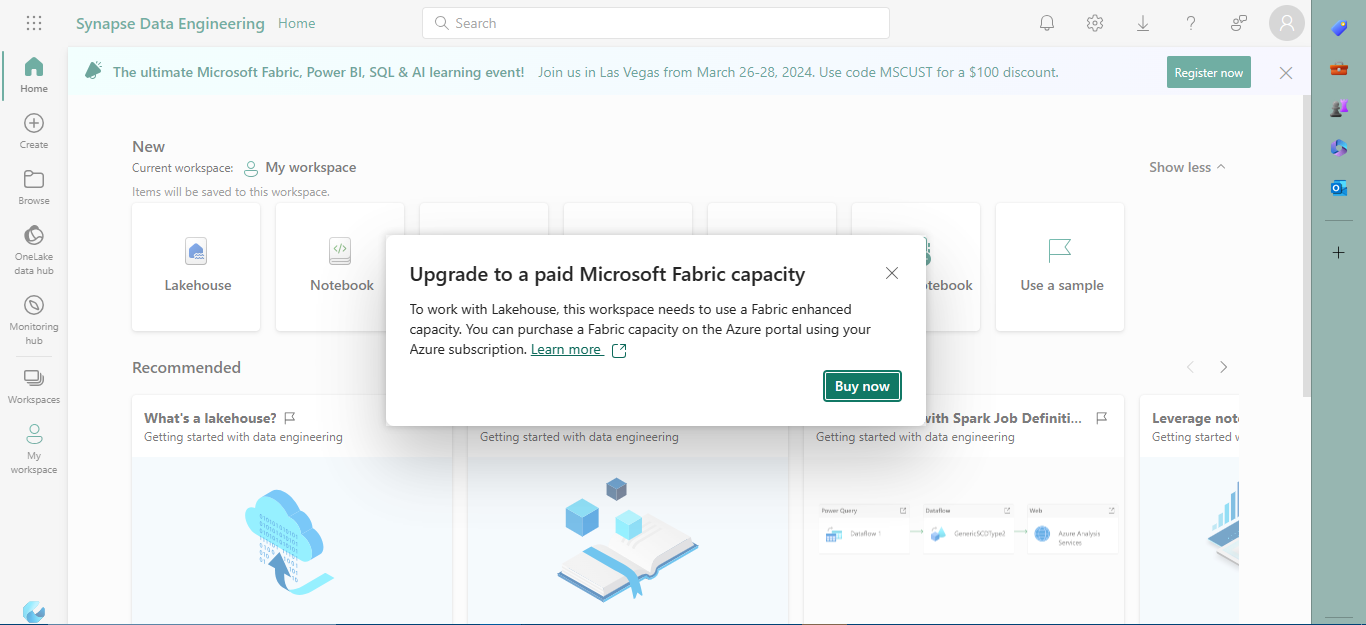The image size is (1366, 625).
Task: Click the Buy now button
Action: pos(862,386)
